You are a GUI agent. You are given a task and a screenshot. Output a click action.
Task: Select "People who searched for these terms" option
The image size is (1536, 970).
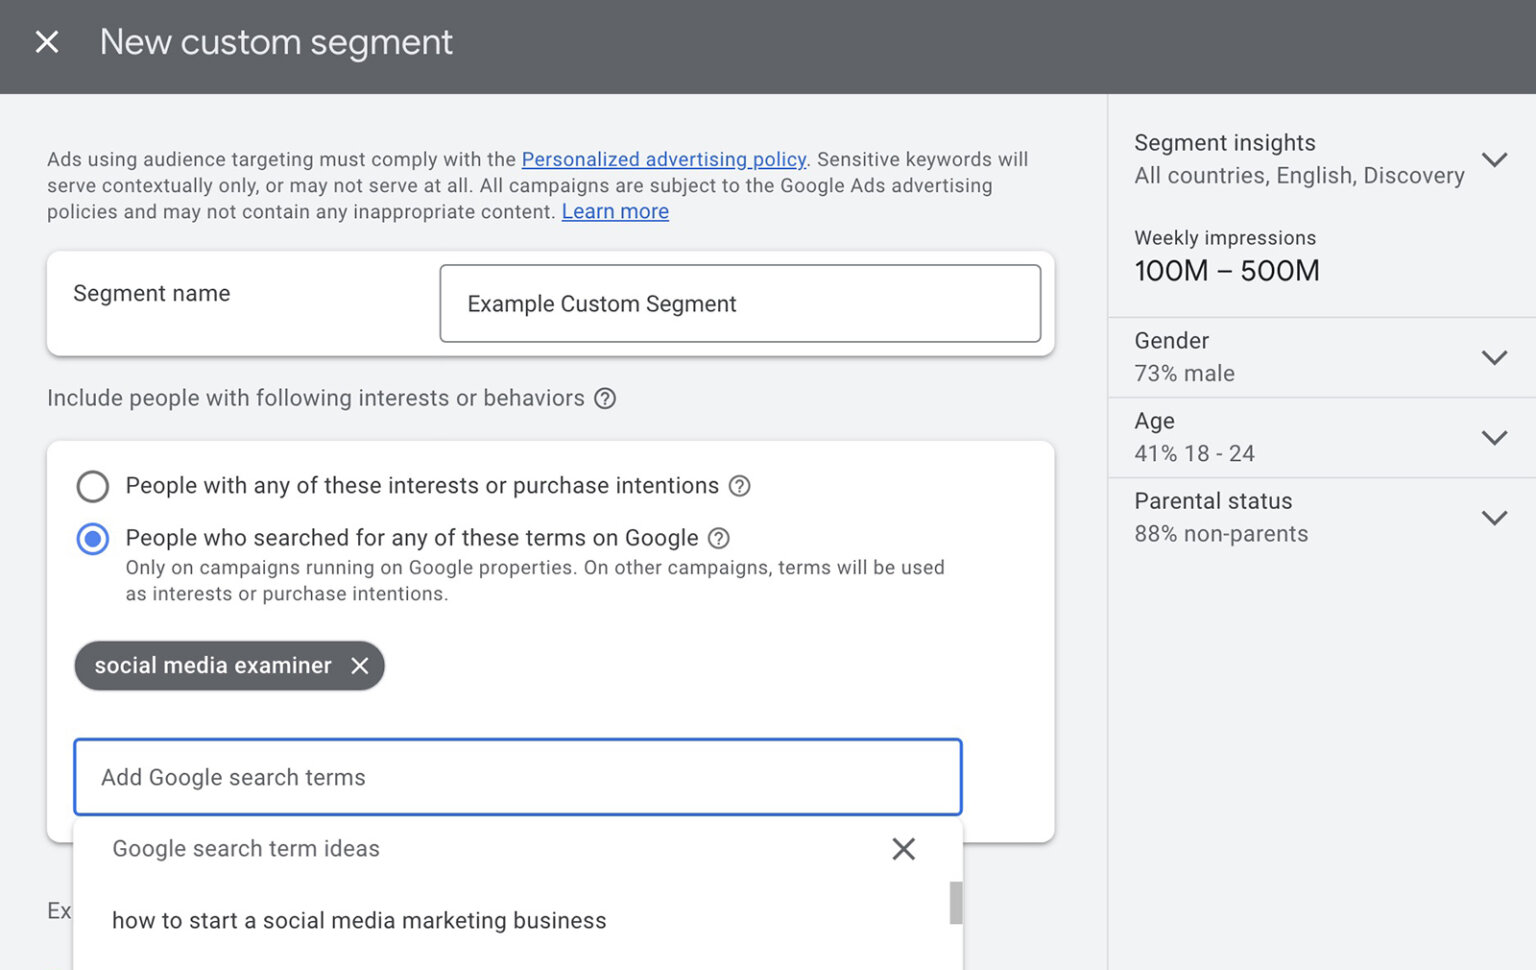[92, 538]
